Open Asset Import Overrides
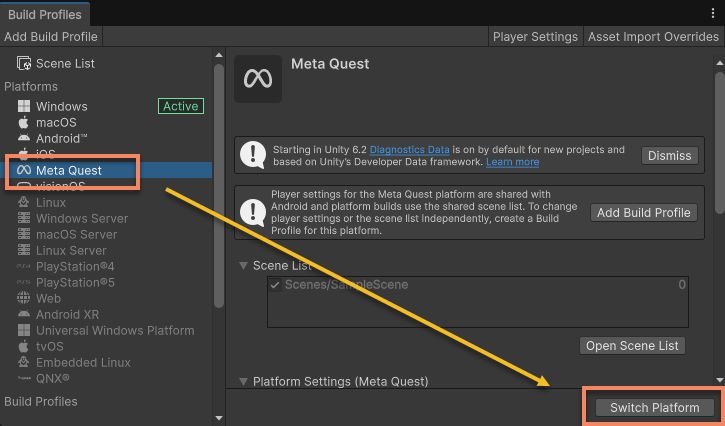The height and width of the screenshot is (426, 725). tap(653, 37)
